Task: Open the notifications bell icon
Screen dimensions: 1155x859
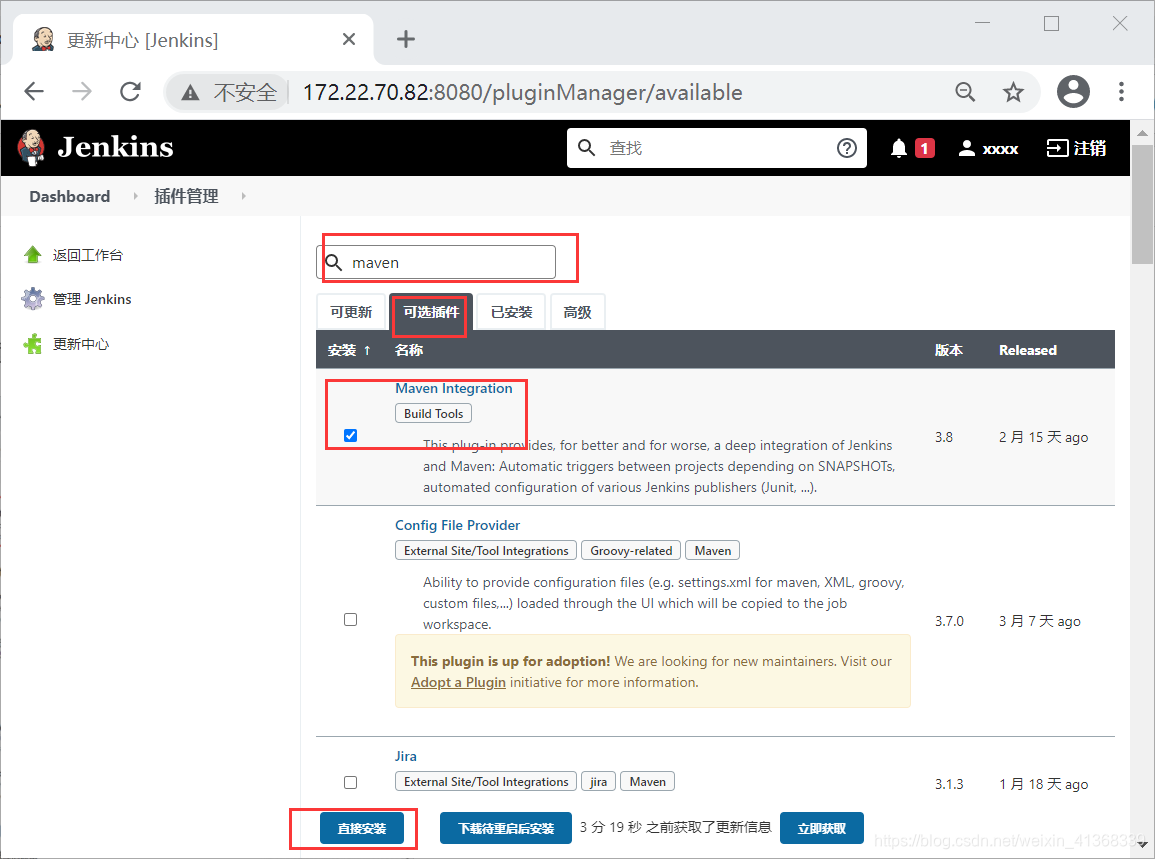Action: click(x=899, y=148)
